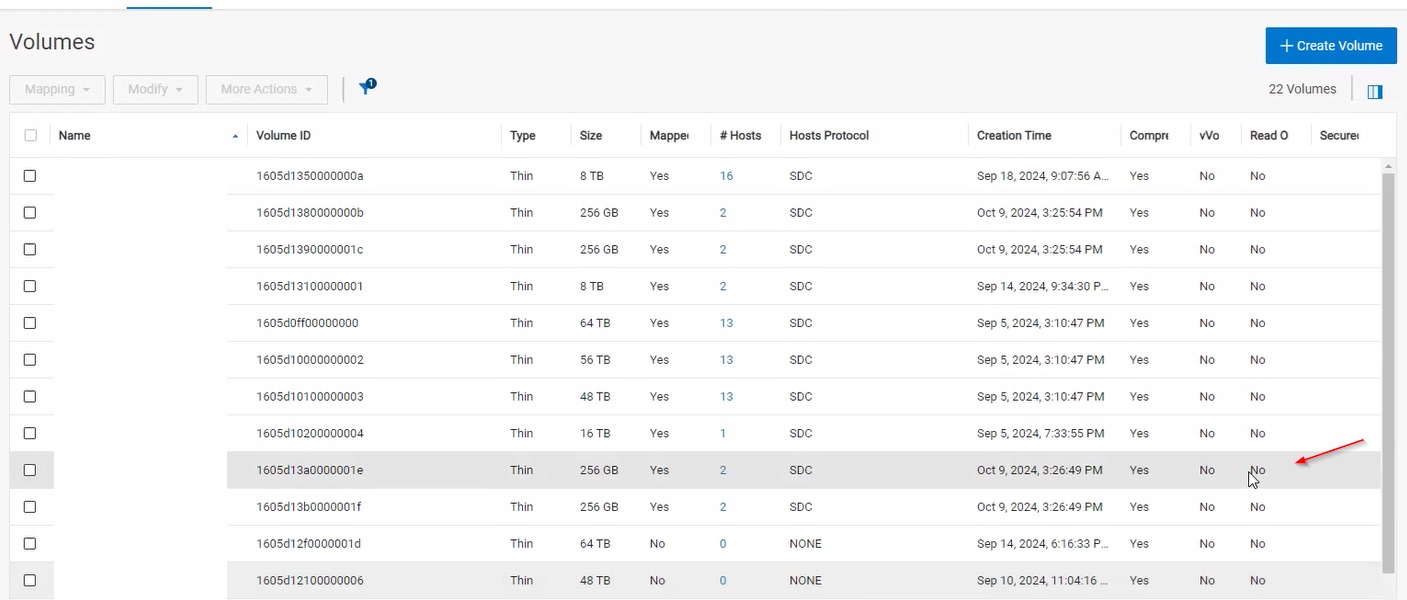Click the 0 hosts link for 1605d12100000006
The width and height of the screenshot is (1407, 600).
[x=723, y=581]
